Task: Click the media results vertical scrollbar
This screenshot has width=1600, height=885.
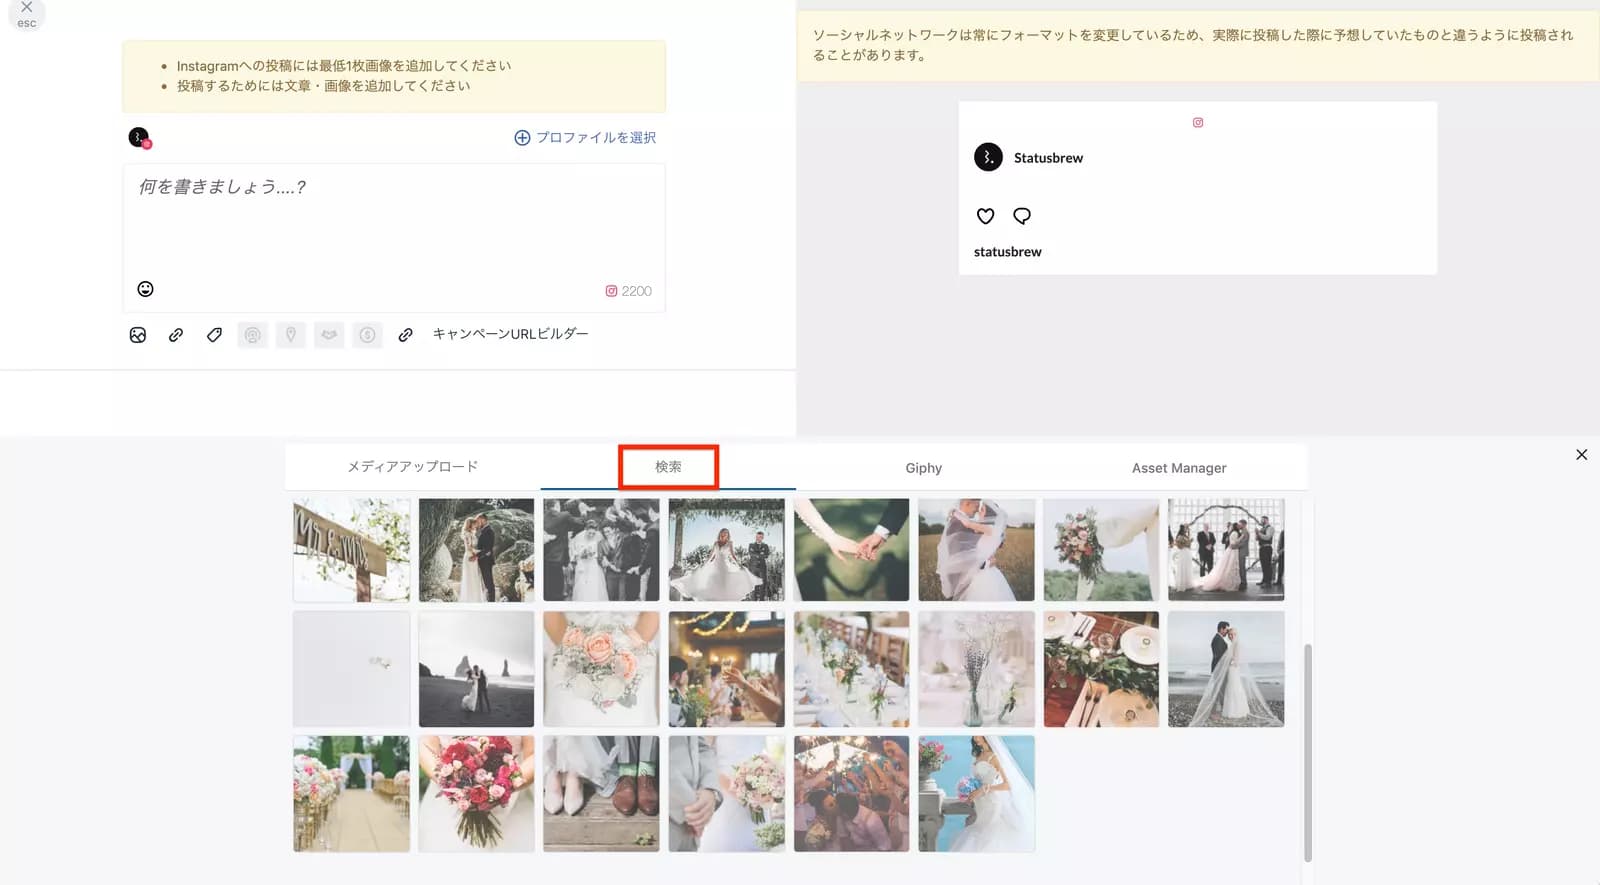Action: (x=1307, y=750)
